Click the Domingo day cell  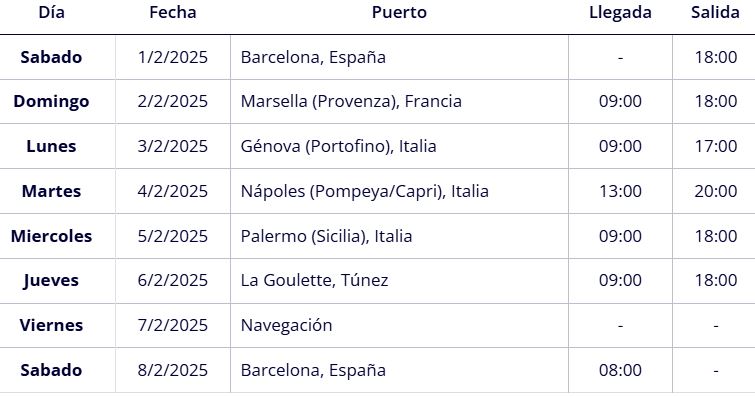click(52, 102)
